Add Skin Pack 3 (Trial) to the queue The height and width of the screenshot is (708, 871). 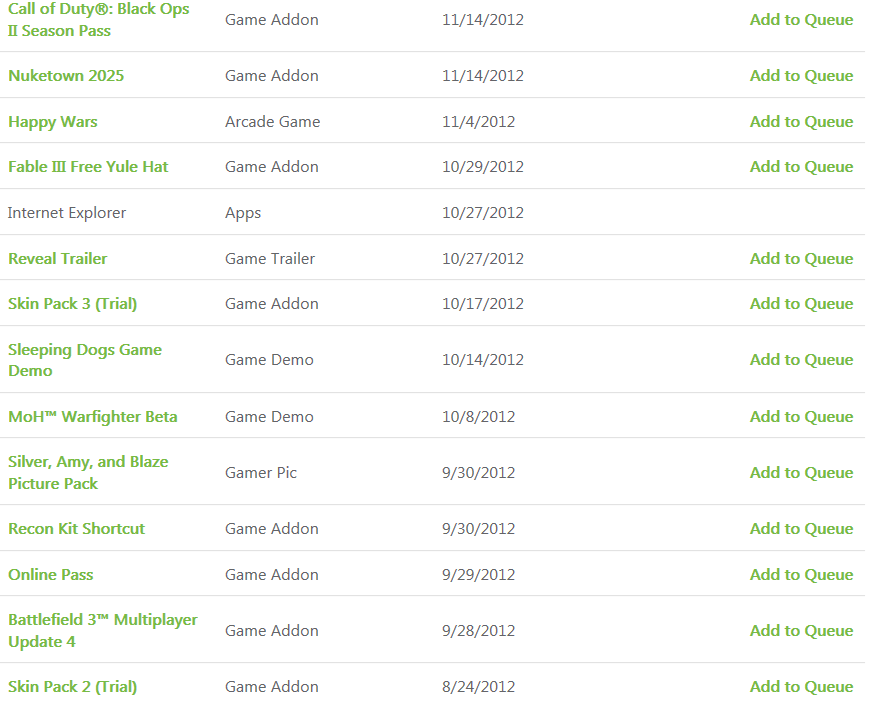click(x=801, y=304)
